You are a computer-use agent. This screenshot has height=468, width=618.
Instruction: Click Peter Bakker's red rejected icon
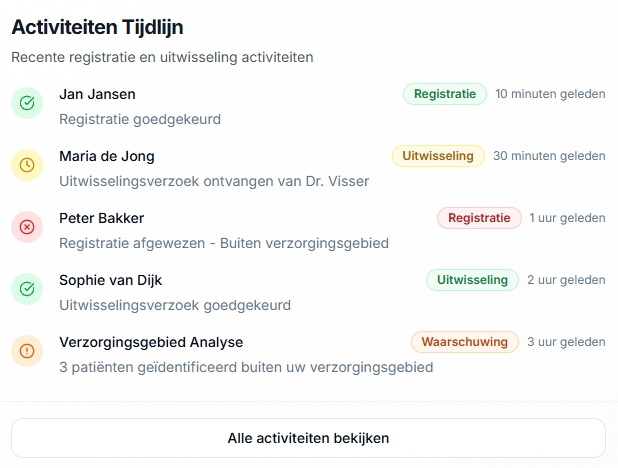(27, 227)
